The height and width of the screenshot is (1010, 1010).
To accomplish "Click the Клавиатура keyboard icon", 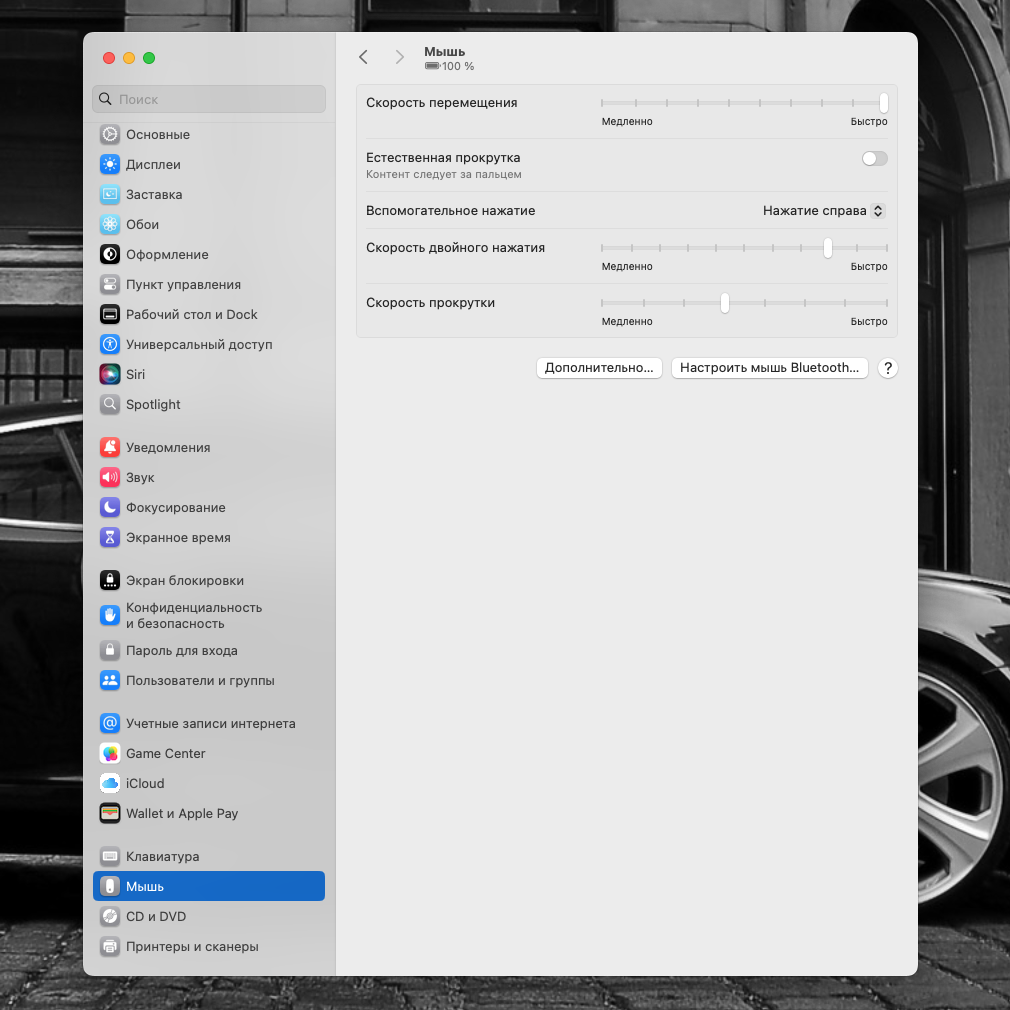I will 110,857.
